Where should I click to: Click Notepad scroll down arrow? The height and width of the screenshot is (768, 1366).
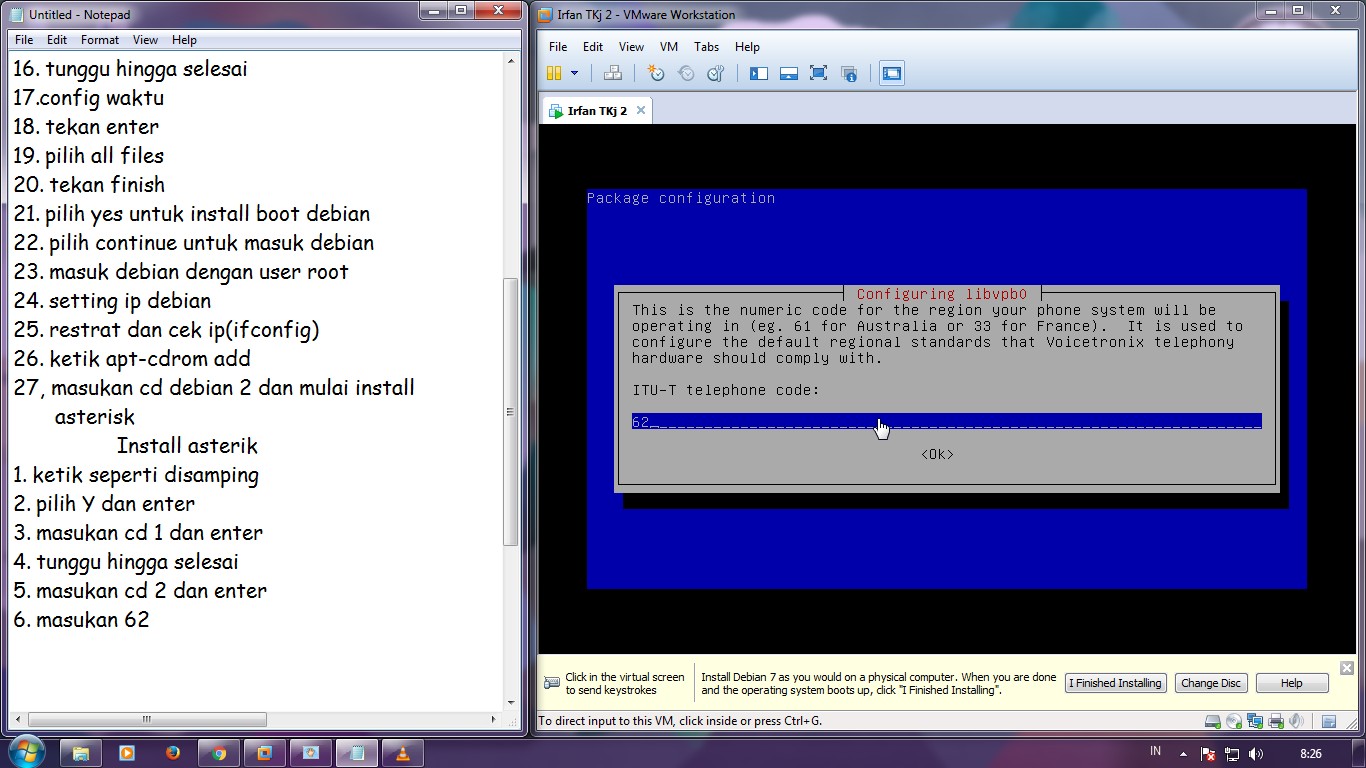(511, 702)
